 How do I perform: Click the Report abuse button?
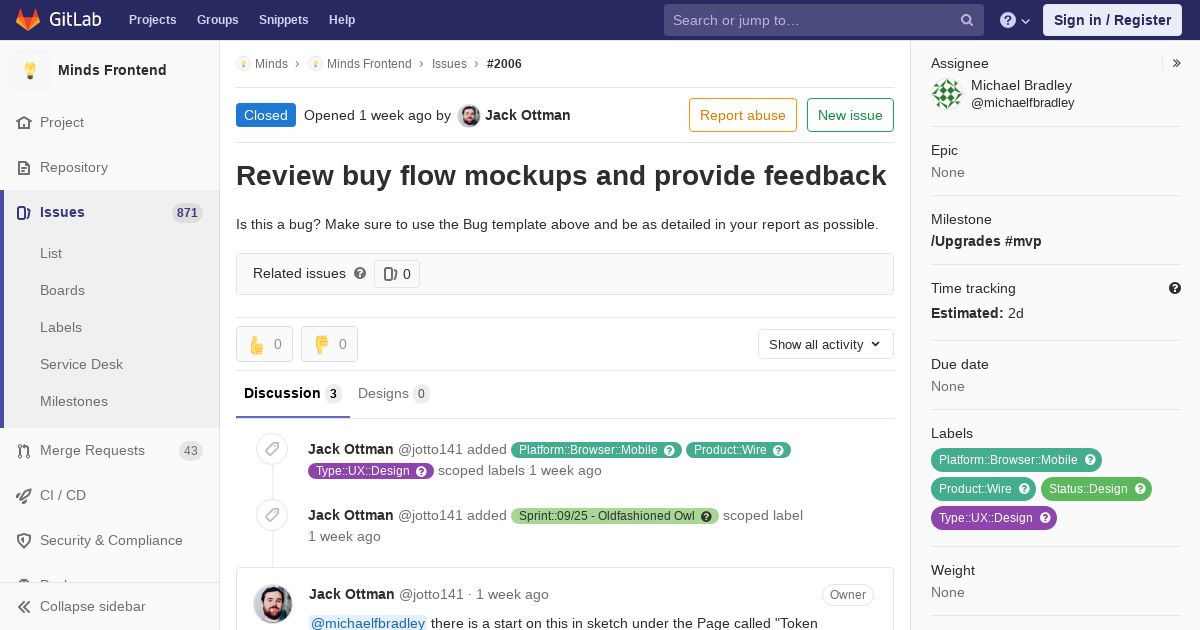(x=743, y=115)
